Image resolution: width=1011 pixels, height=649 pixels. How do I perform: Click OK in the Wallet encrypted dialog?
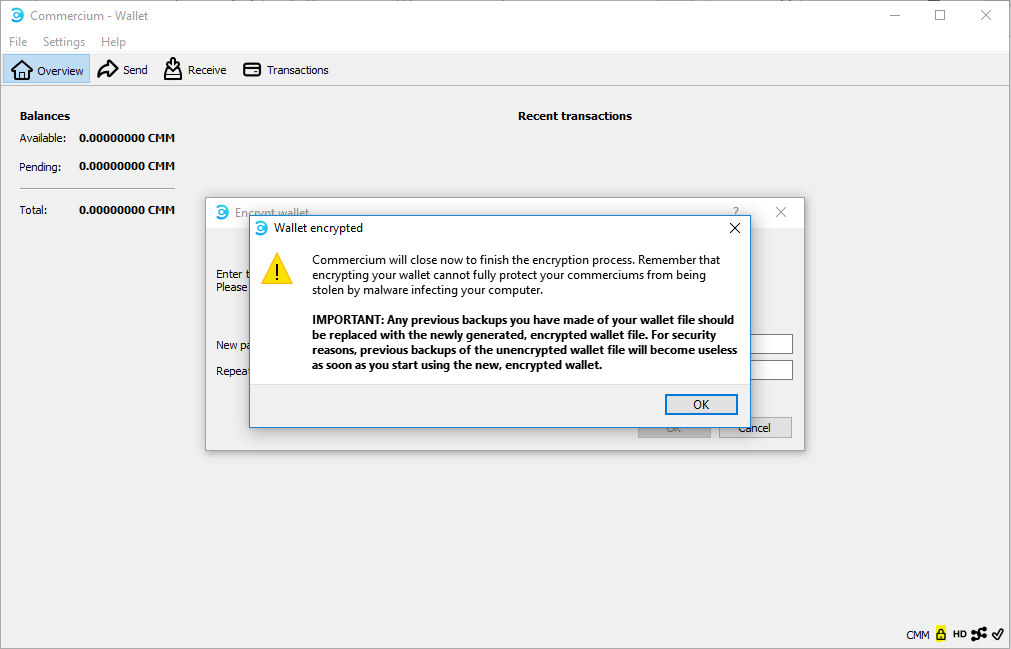[x=701, y=405]
